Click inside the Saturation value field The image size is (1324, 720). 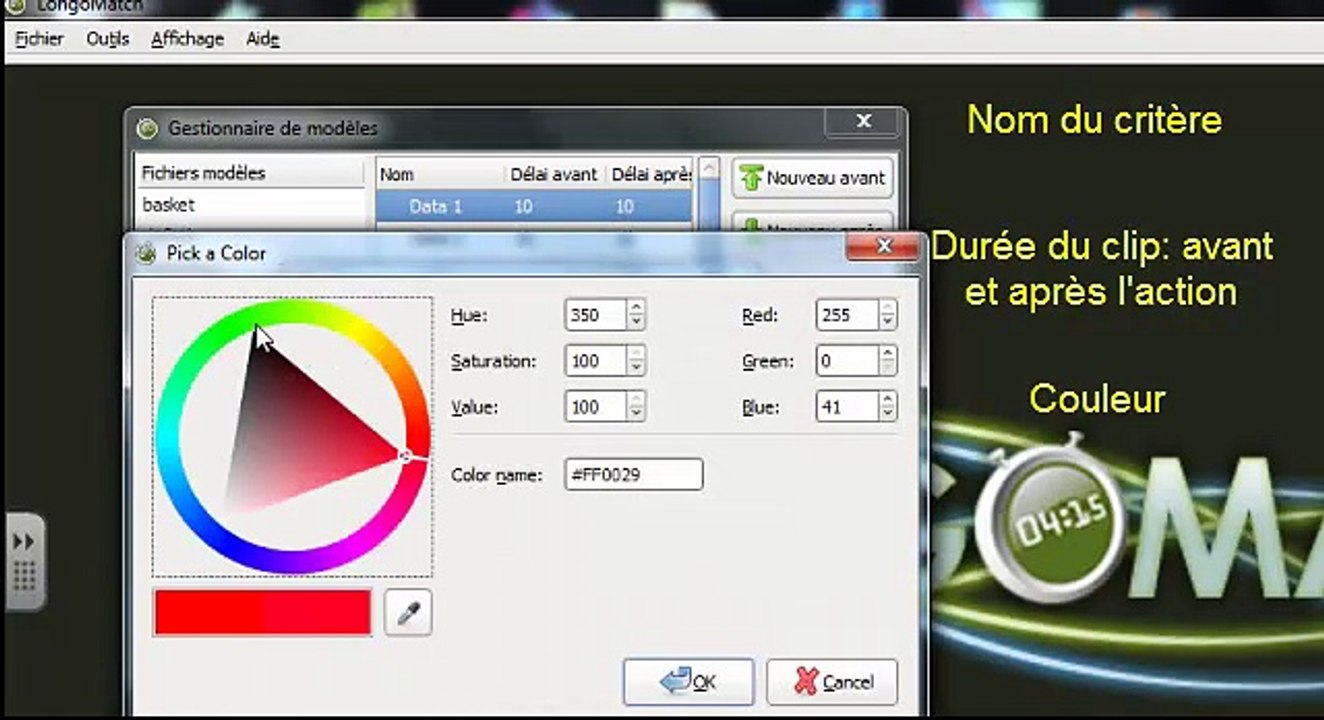[596, 361]
